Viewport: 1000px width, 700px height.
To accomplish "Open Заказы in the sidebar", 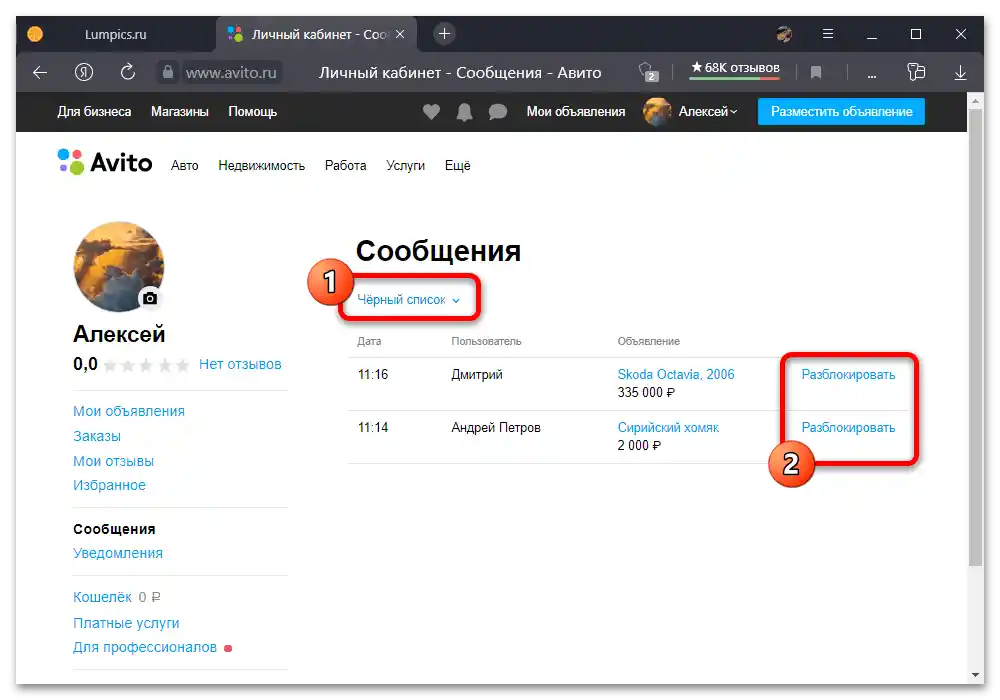I will 97,436.
